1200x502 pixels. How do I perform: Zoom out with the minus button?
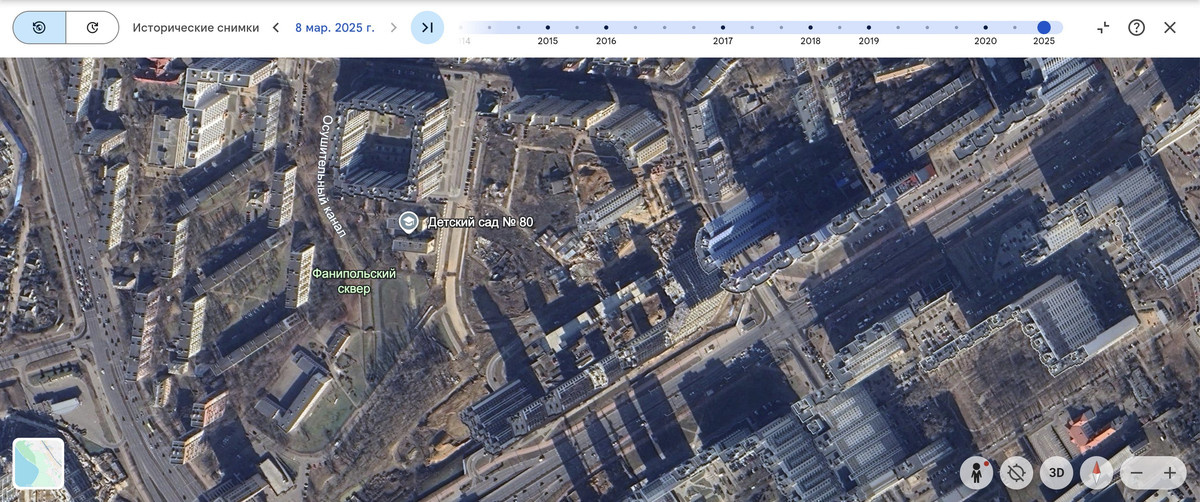[1136, 473]
